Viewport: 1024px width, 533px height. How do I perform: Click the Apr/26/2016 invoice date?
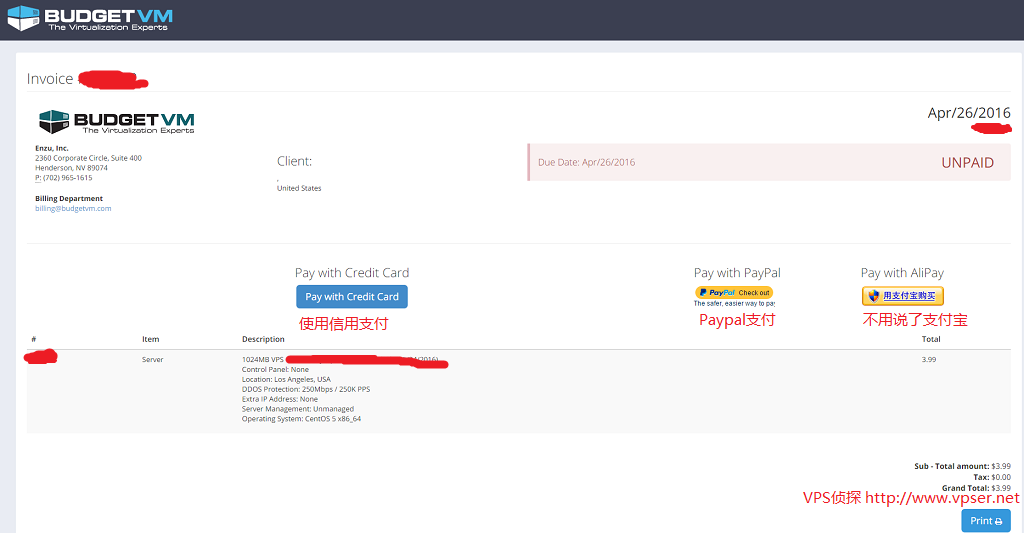coord(969,113)
